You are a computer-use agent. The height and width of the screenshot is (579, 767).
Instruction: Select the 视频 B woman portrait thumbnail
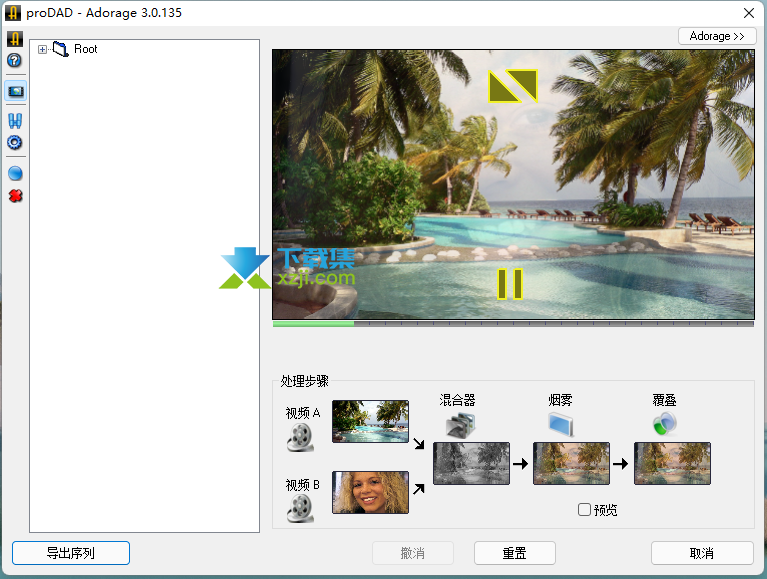[x=370, y=492]
